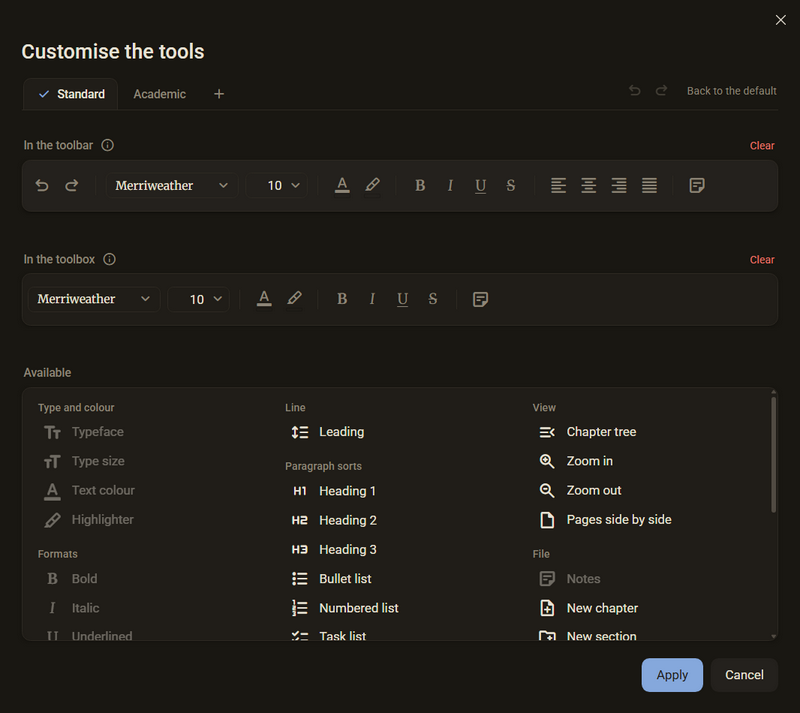800x713 pixels.
Task: Clear the toolbar items
Action: 762,145
